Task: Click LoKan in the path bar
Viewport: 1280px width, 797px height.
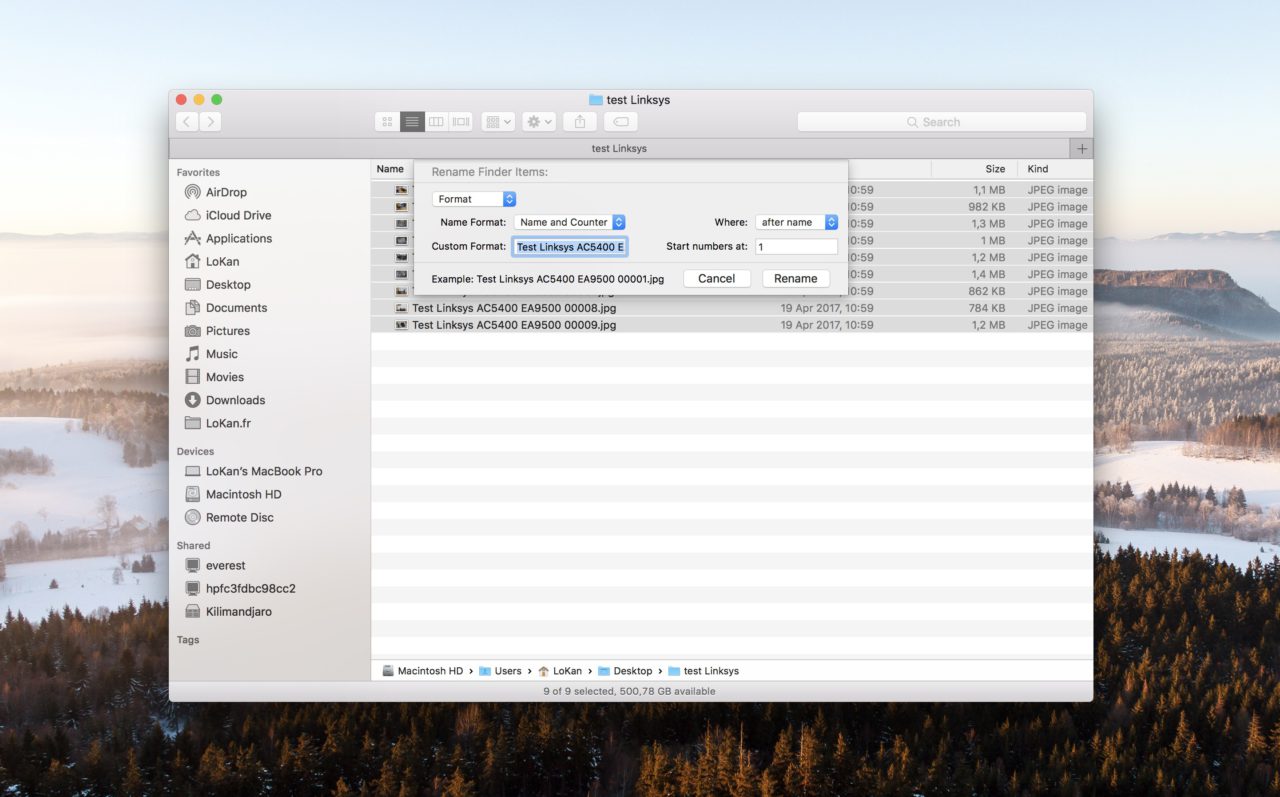Action: point(559,671)
